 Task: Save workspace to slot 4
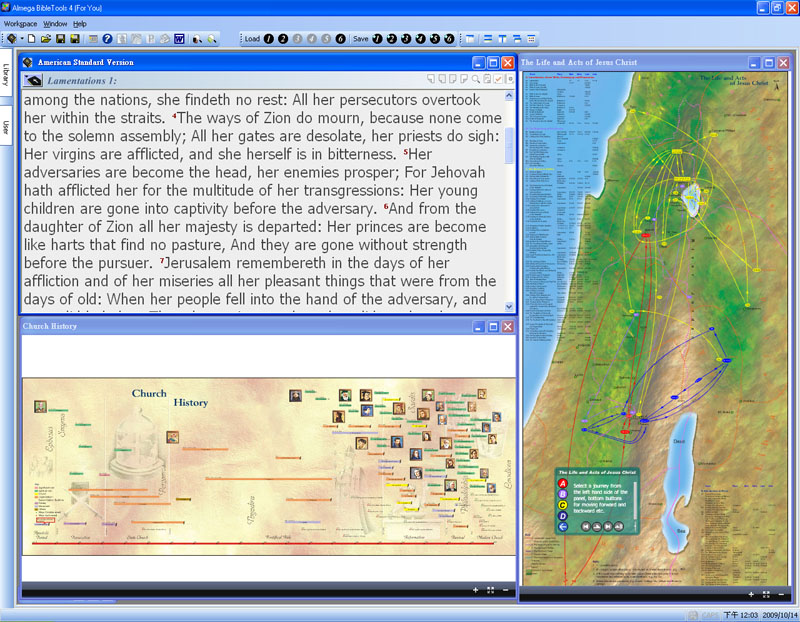pos(420,39)
